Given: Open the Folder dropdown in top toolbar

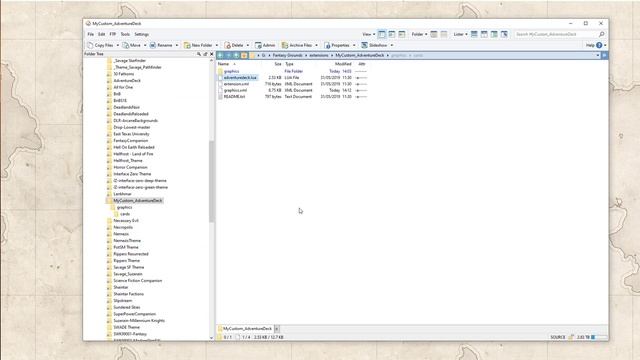Looking at the screenshot, I should (419, 34).
